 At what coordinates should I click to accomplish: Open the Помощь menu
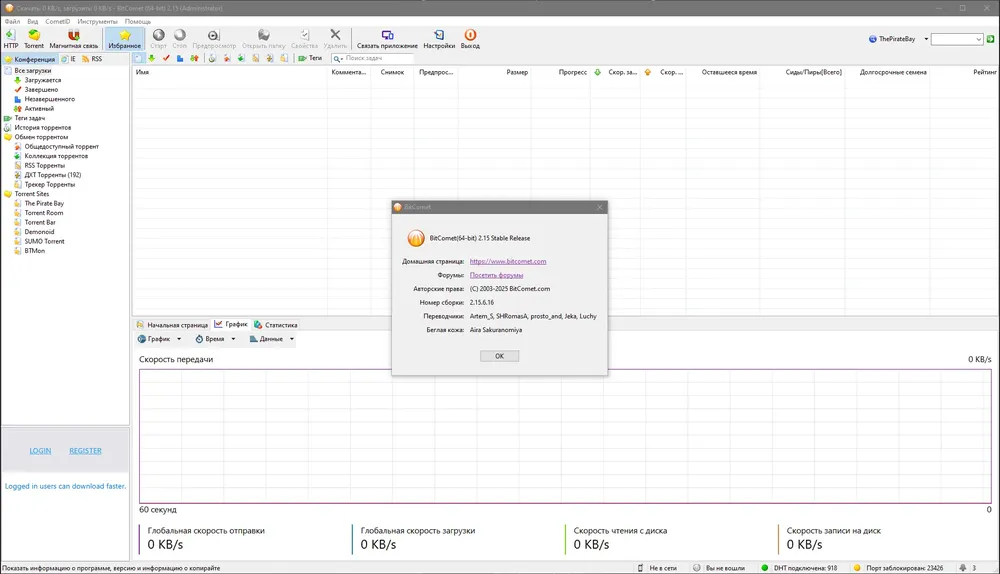click(138, 21)
